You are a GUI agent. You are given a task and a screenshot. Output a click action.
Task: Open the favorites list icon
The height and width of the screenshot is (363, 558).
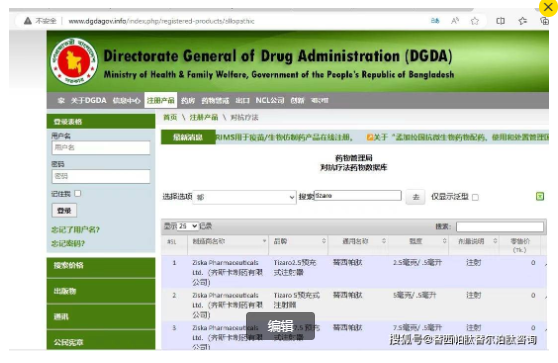523,21
